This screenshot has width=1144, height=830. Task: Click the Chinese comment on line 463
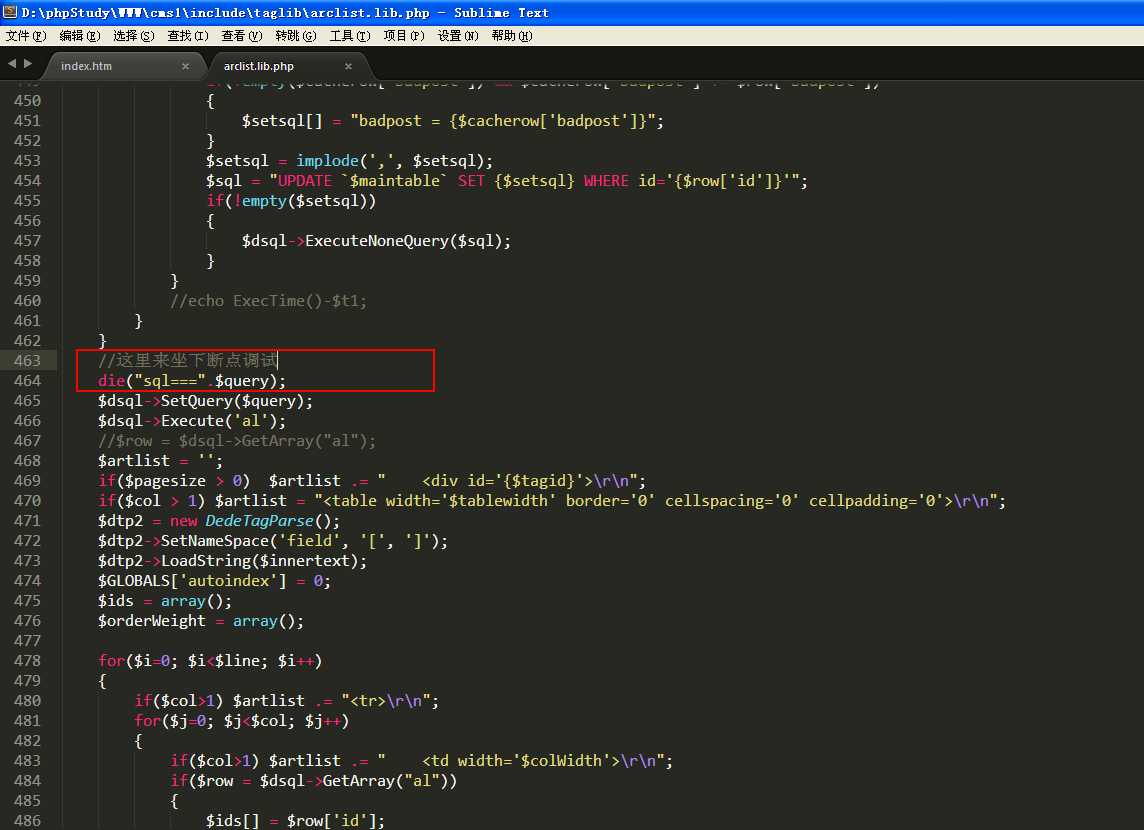point(188,360)
